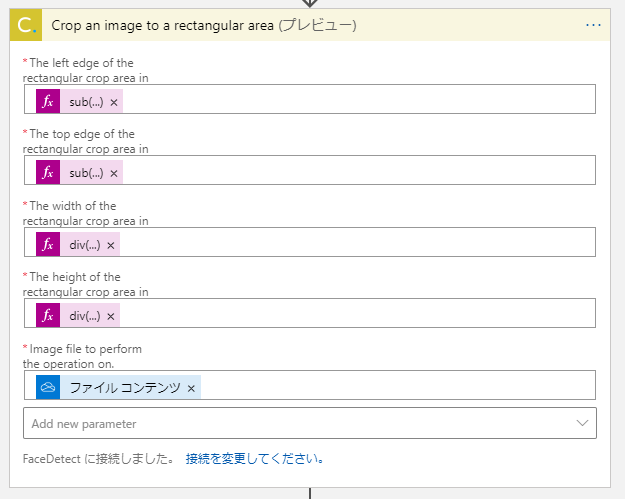The image size is (625, 499).
Task: Click 'FaceDetect に接続しました。' status text
Action: tap(98, 459)
